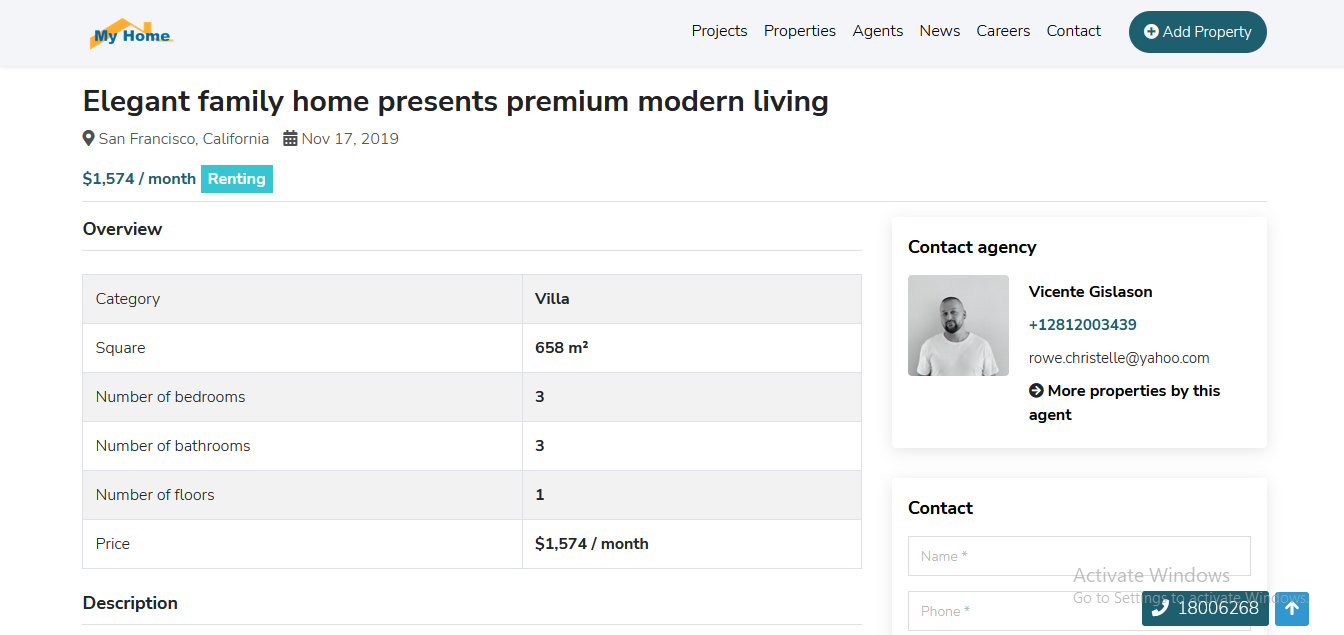Viewport: 1344px width, 635px height.
Task: Focus the Name input field
Action: [x=1079, y=556]
